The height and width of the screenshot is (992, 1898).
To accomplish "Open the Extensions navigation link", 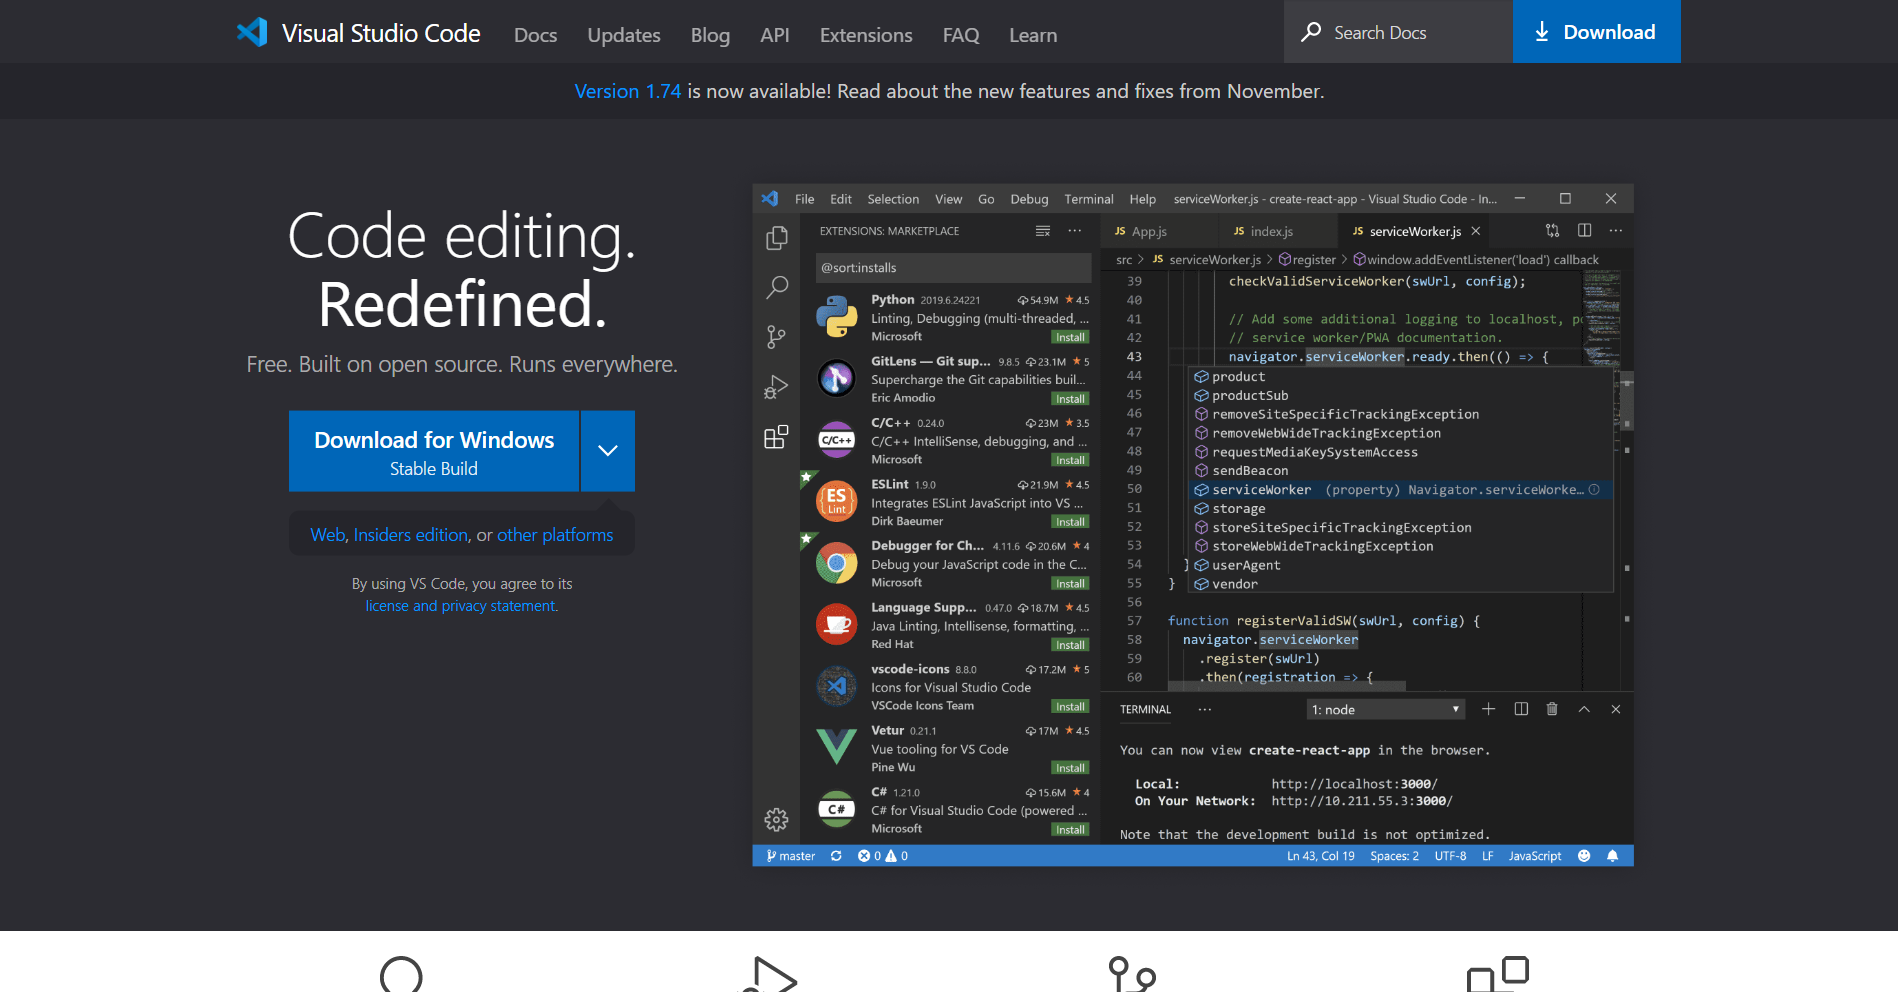I will point(866,35).
